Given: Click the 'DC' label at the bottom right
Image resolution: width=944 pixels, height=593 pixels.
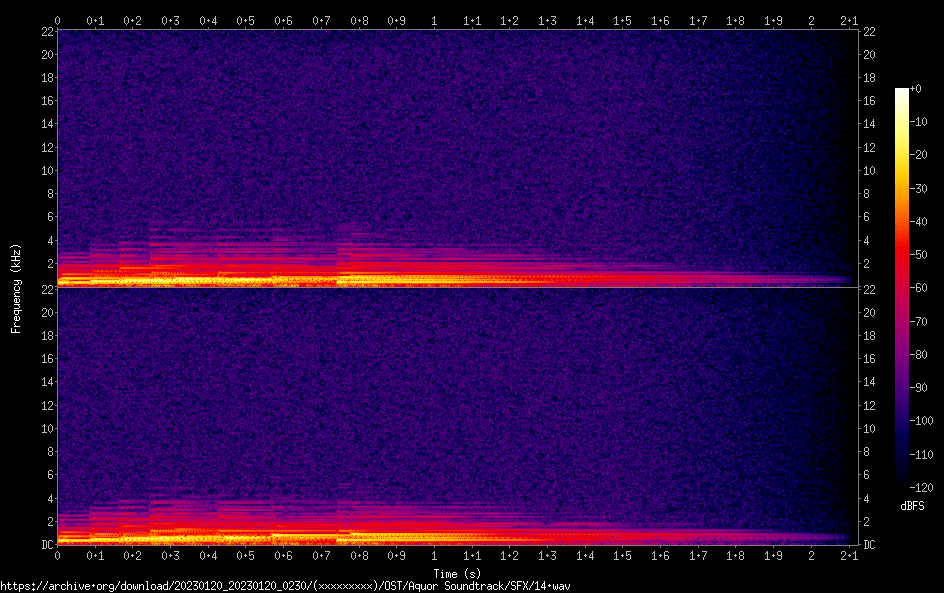Looking at the screenshot, I should 870,545.
